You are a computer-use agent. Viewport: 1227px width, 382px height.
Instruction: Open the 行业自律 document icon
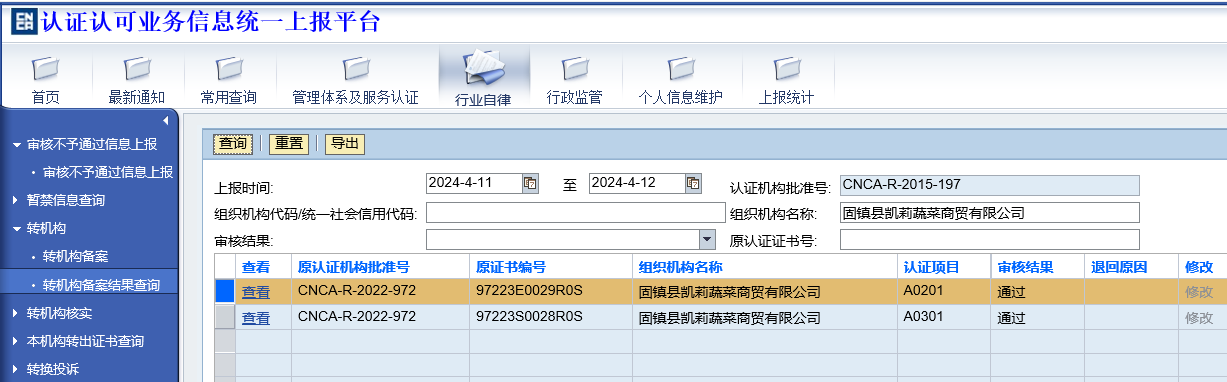[484, 68]
